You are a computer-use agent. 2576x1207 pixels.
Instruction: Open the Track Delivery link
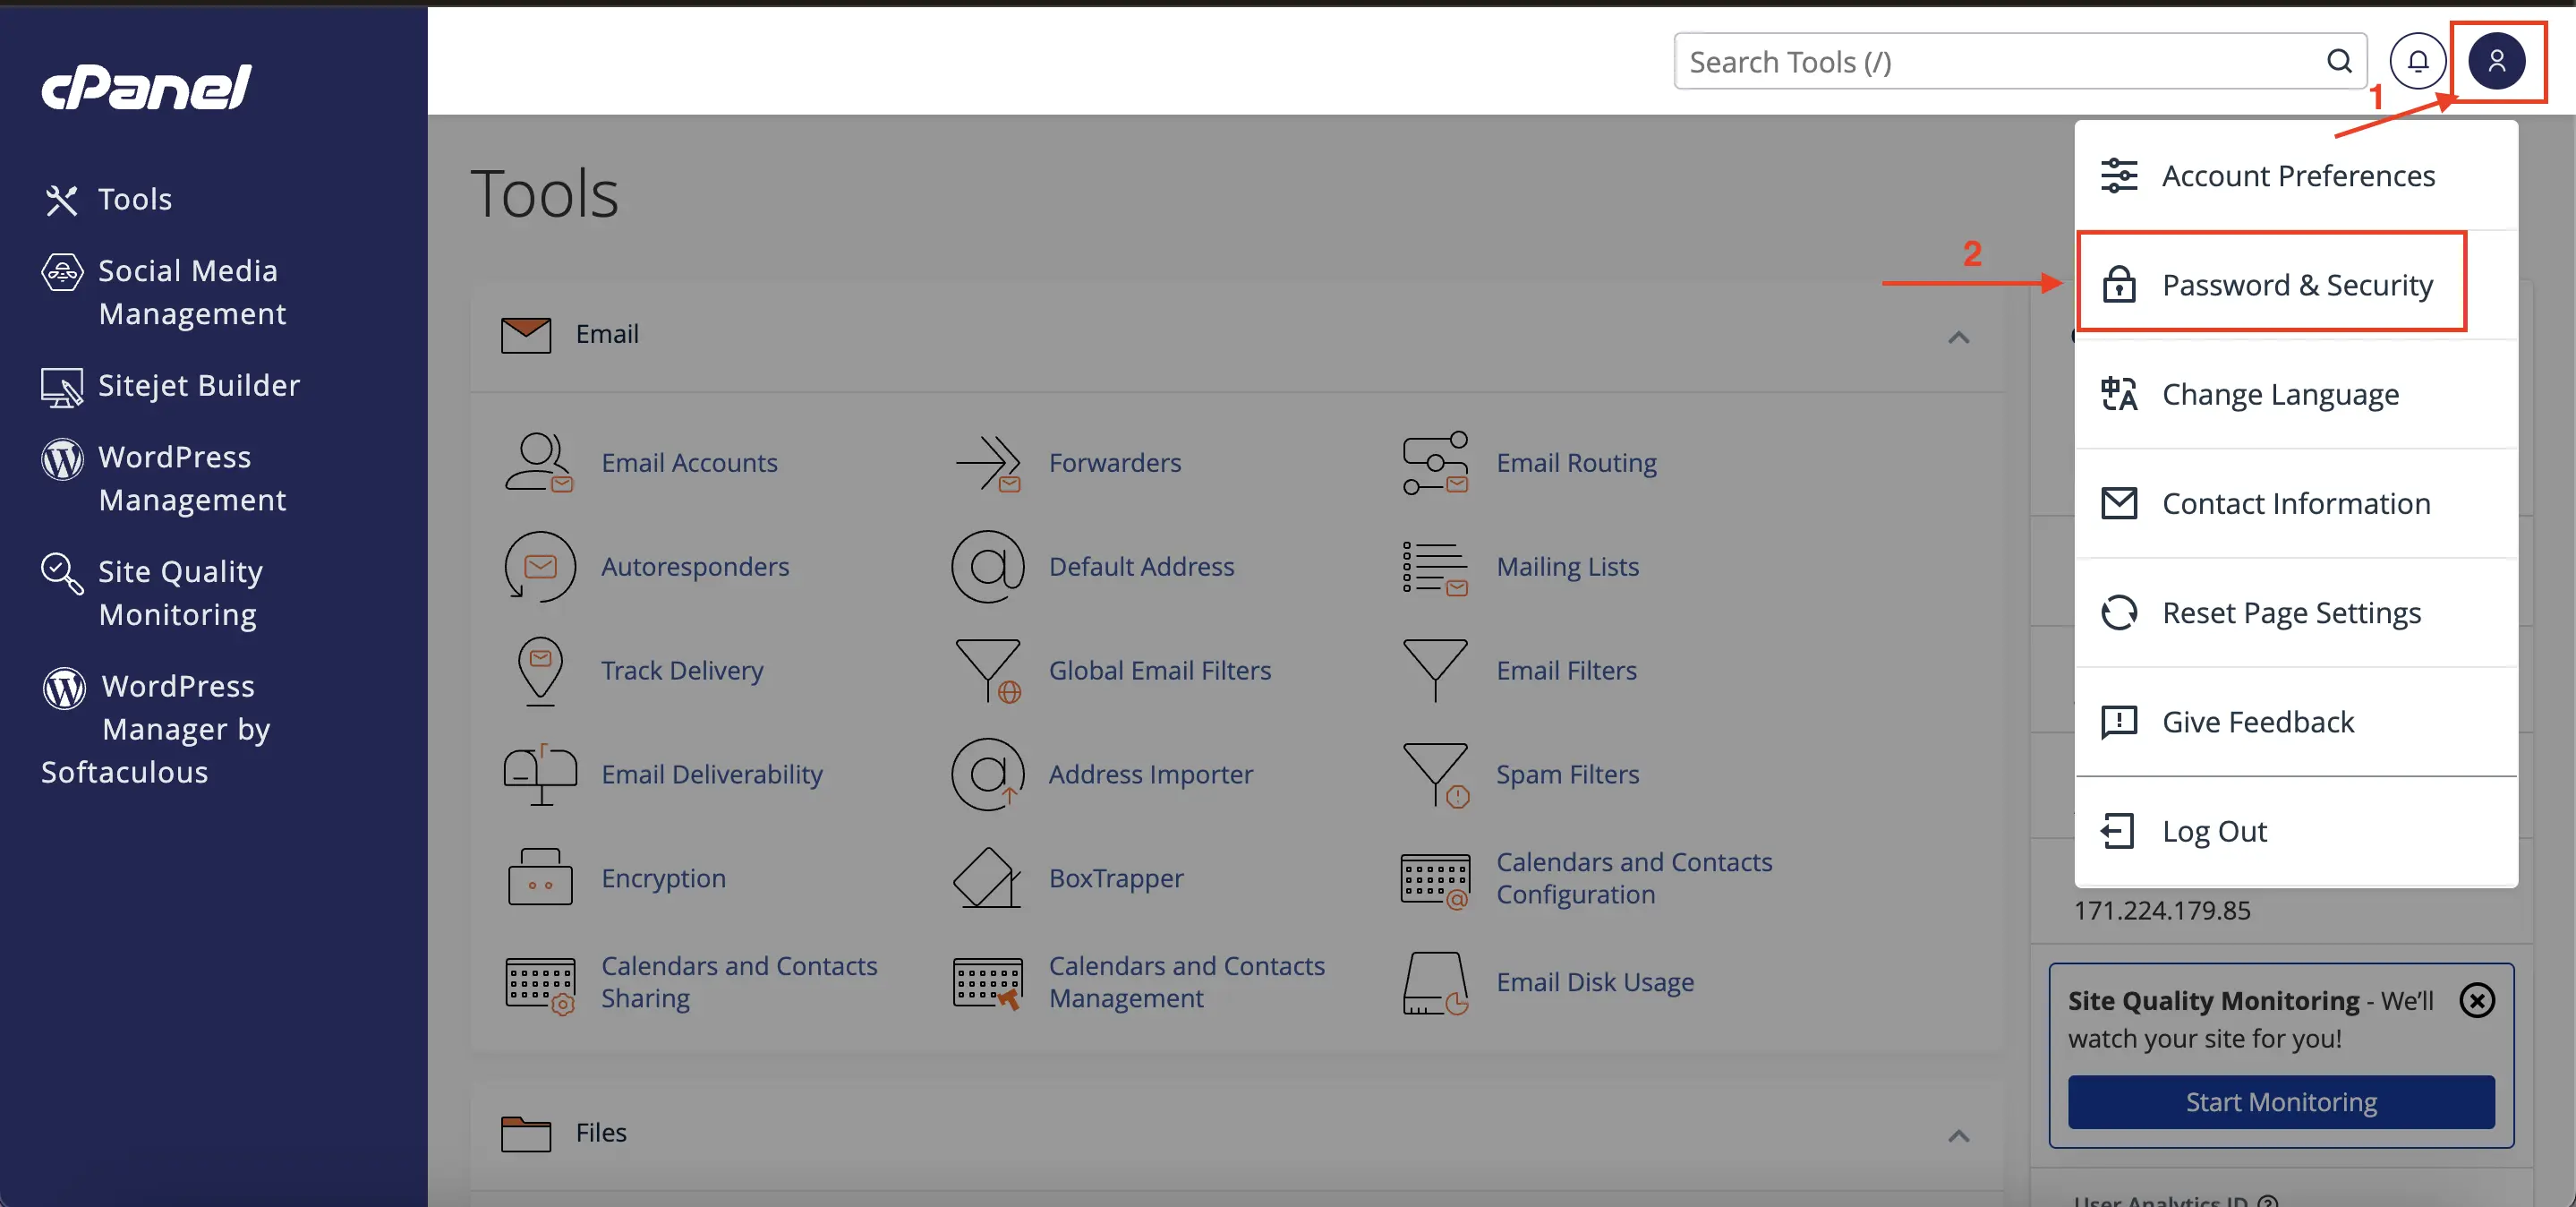coord(682,670)
